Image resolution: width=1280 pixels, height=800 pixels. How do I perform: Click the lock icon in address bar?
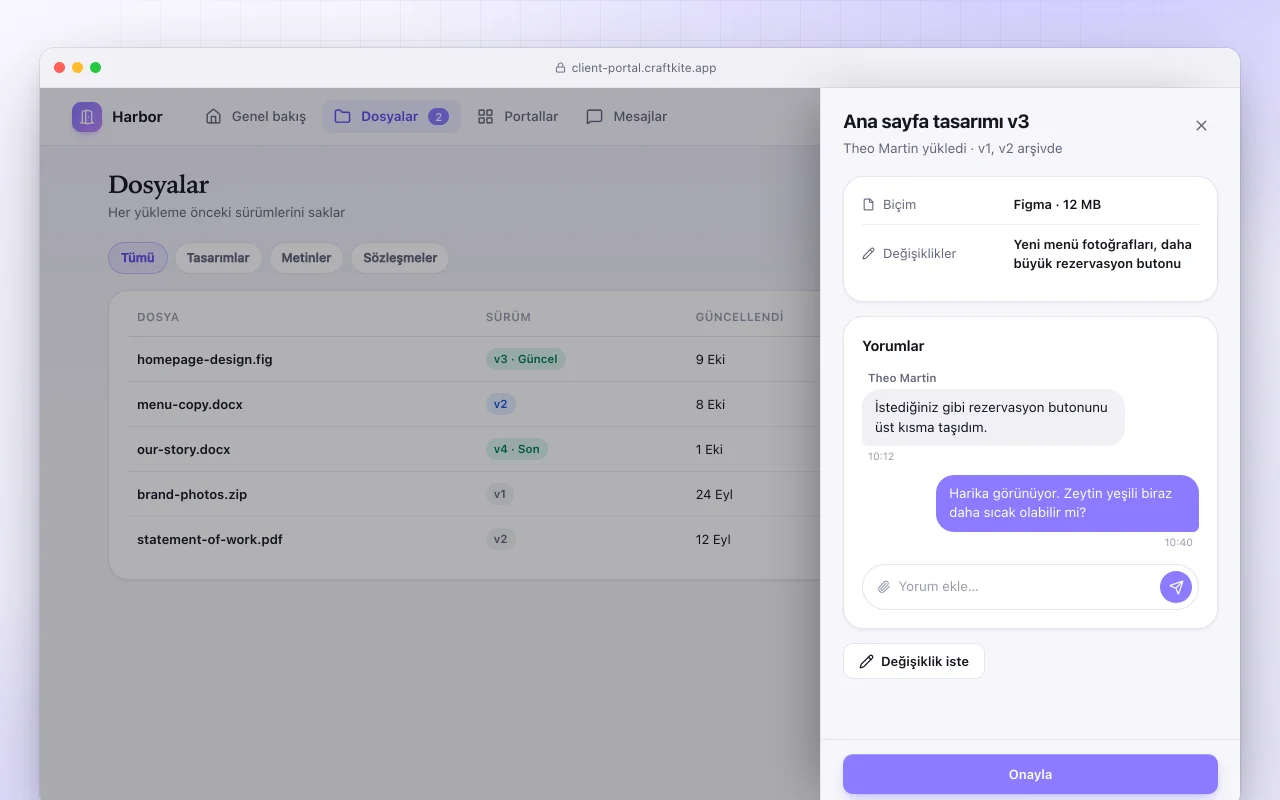click(x=561, y=68)
